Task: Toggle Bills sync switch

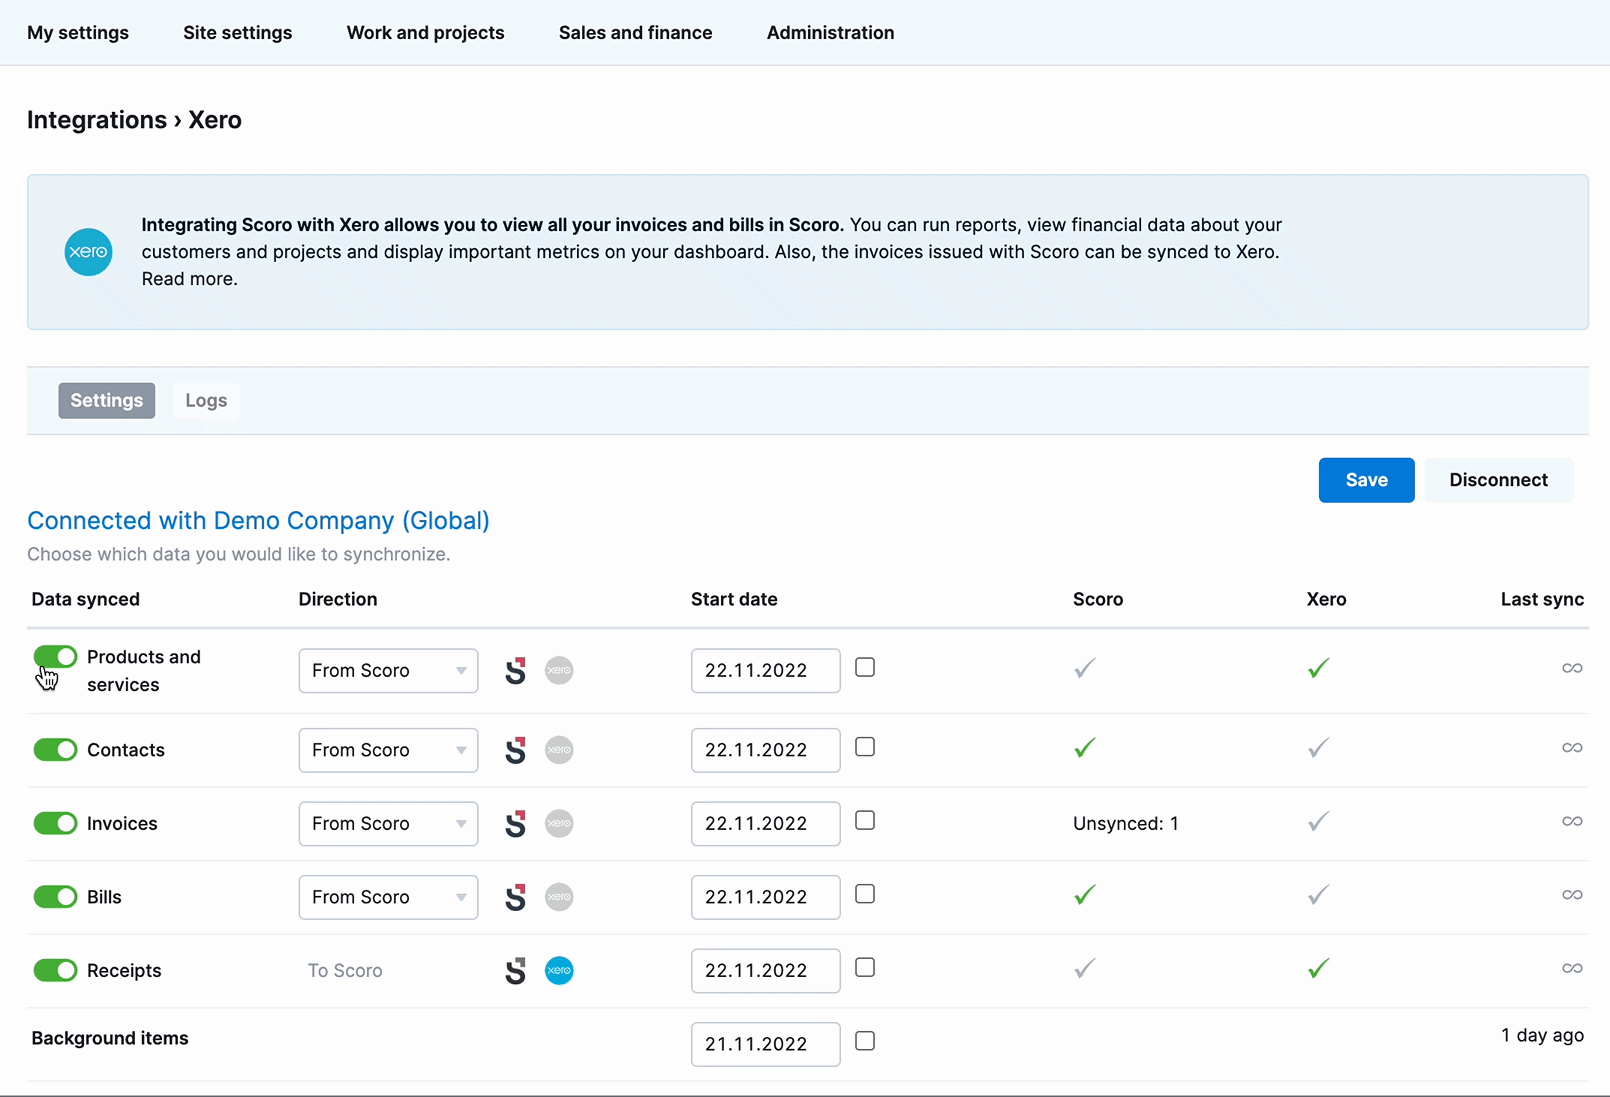Action: (55, 897)
